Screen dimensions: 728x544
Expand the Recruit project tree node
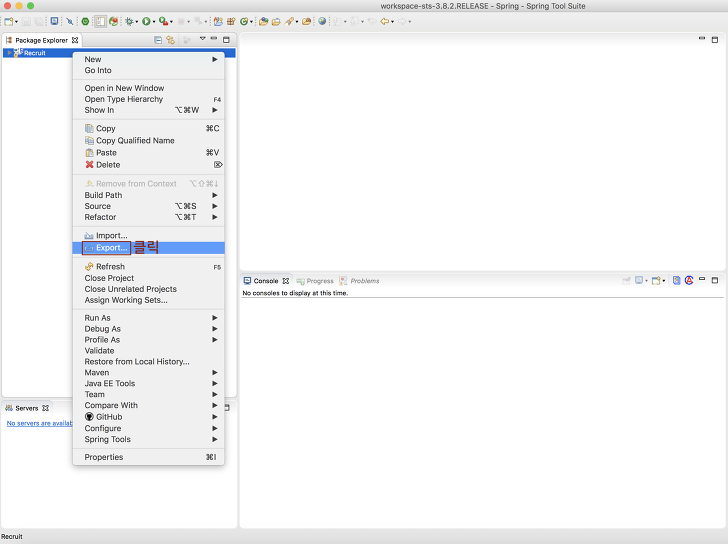9,53
